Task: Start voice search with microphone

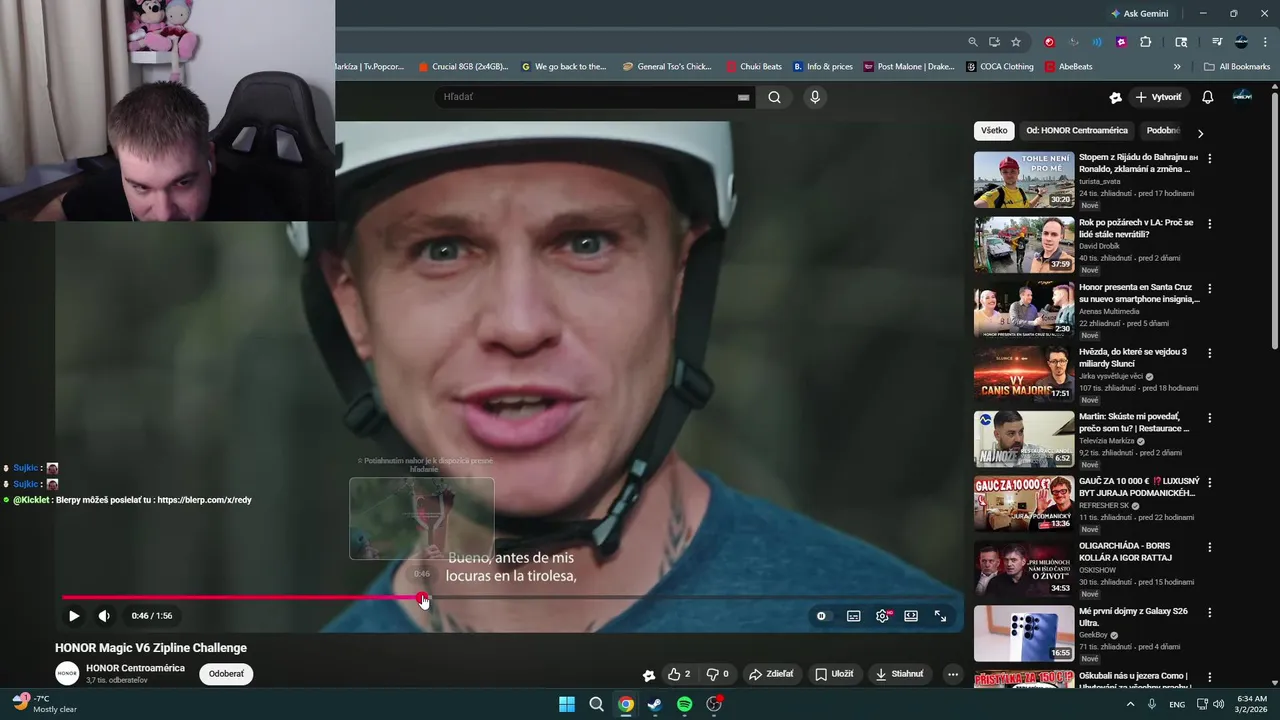Action: 815,97
